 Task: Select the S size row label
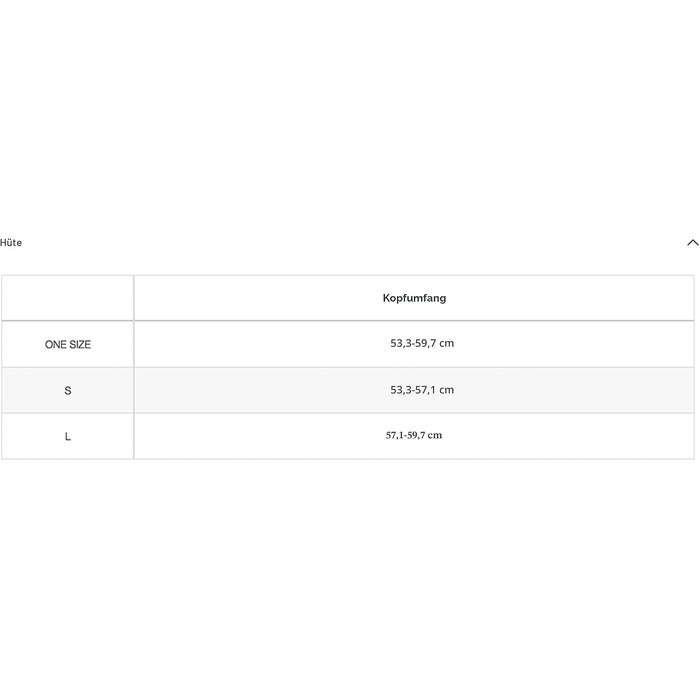point(67,391)
